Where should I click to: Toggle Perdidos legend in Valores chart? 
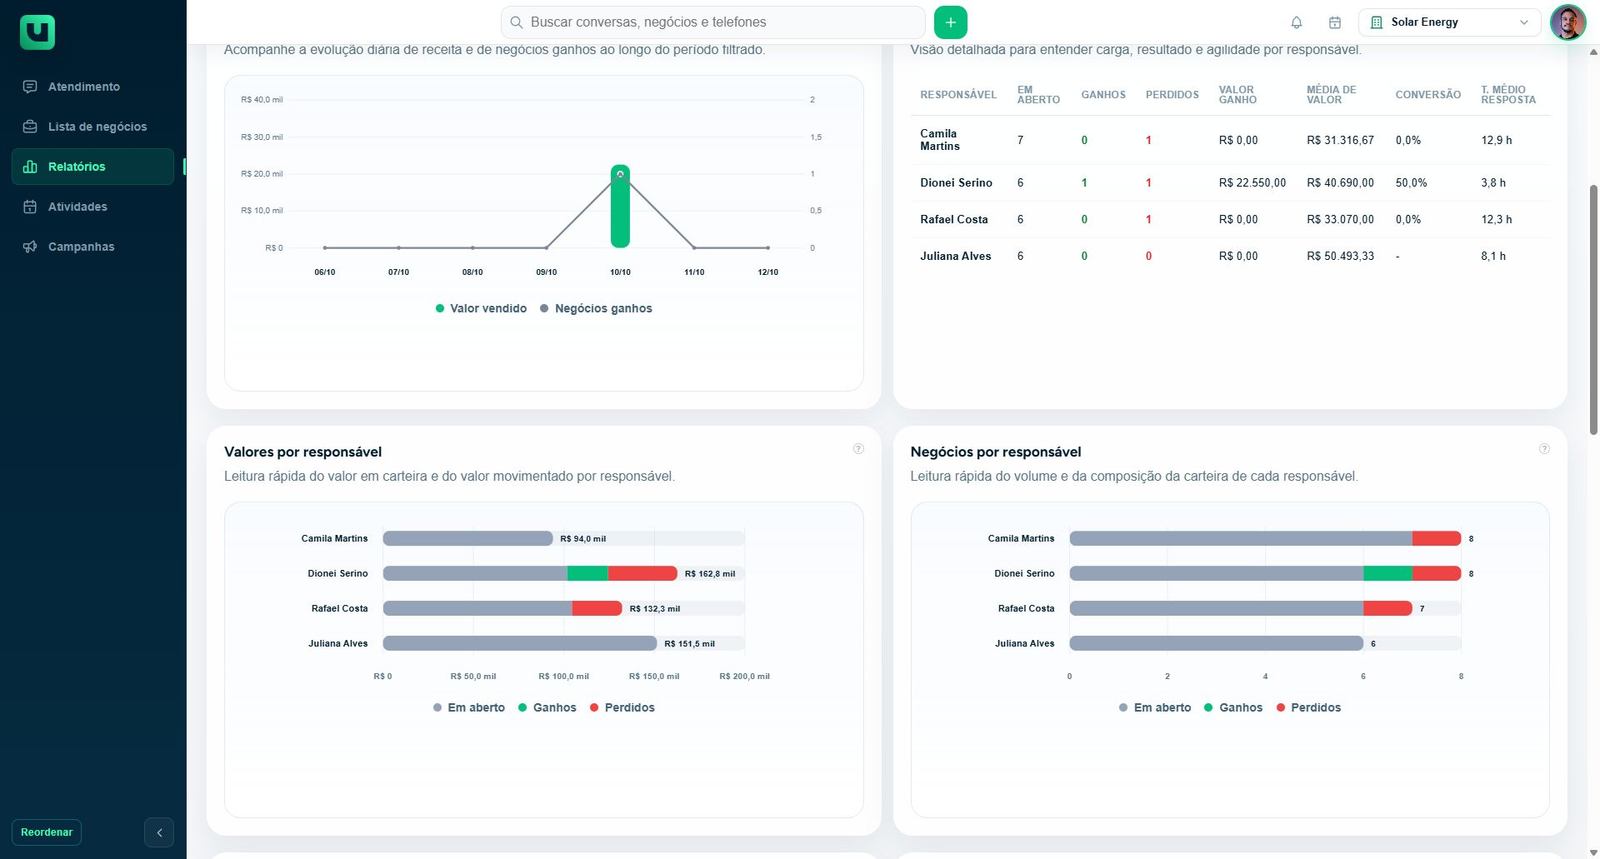coord(622,708)
